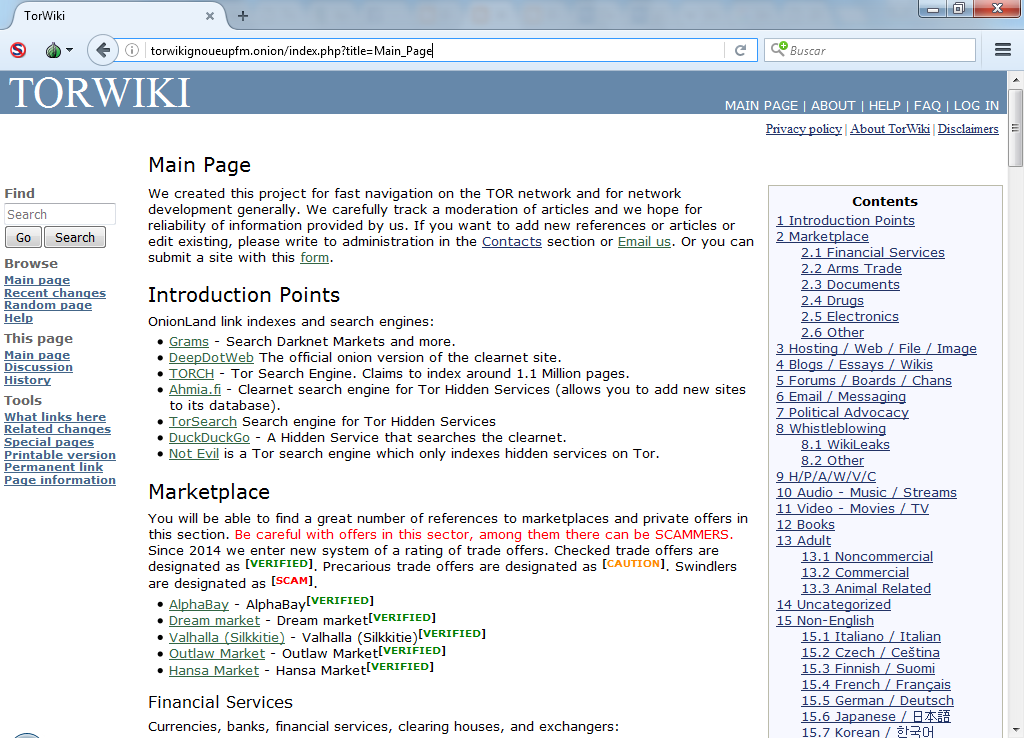Click the NoScript S icon in toolbar
The width and height of the screenshot is (1024, 738).
(18, 50)
